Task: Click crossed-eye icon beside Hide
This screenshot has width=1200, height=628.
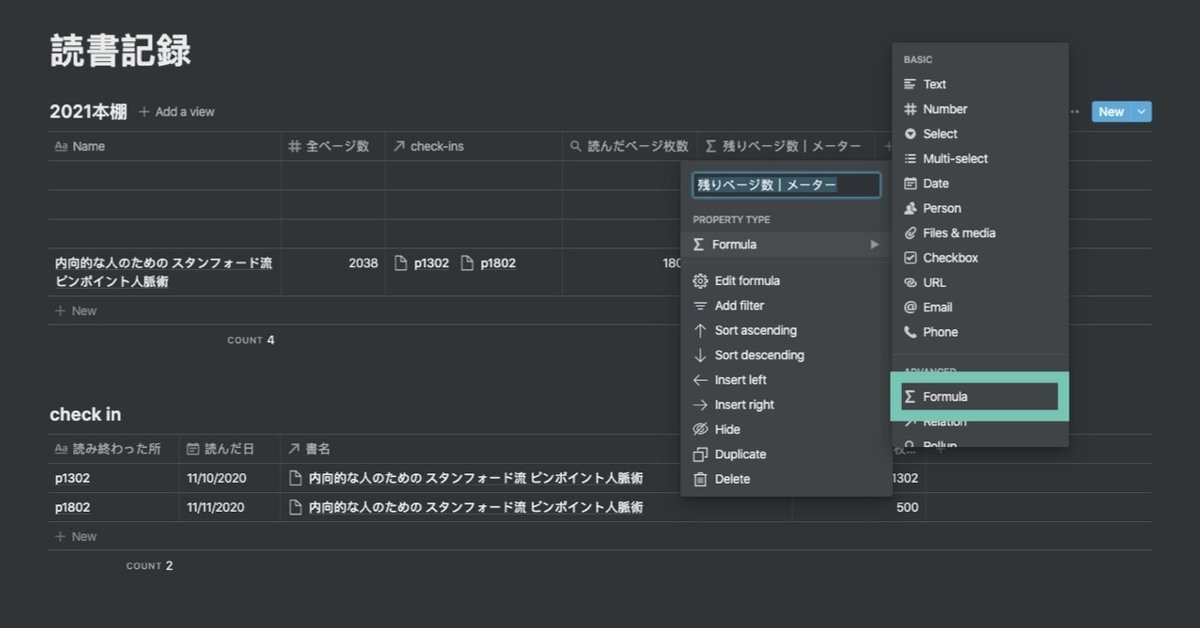Action: click(x=700, y=430)
